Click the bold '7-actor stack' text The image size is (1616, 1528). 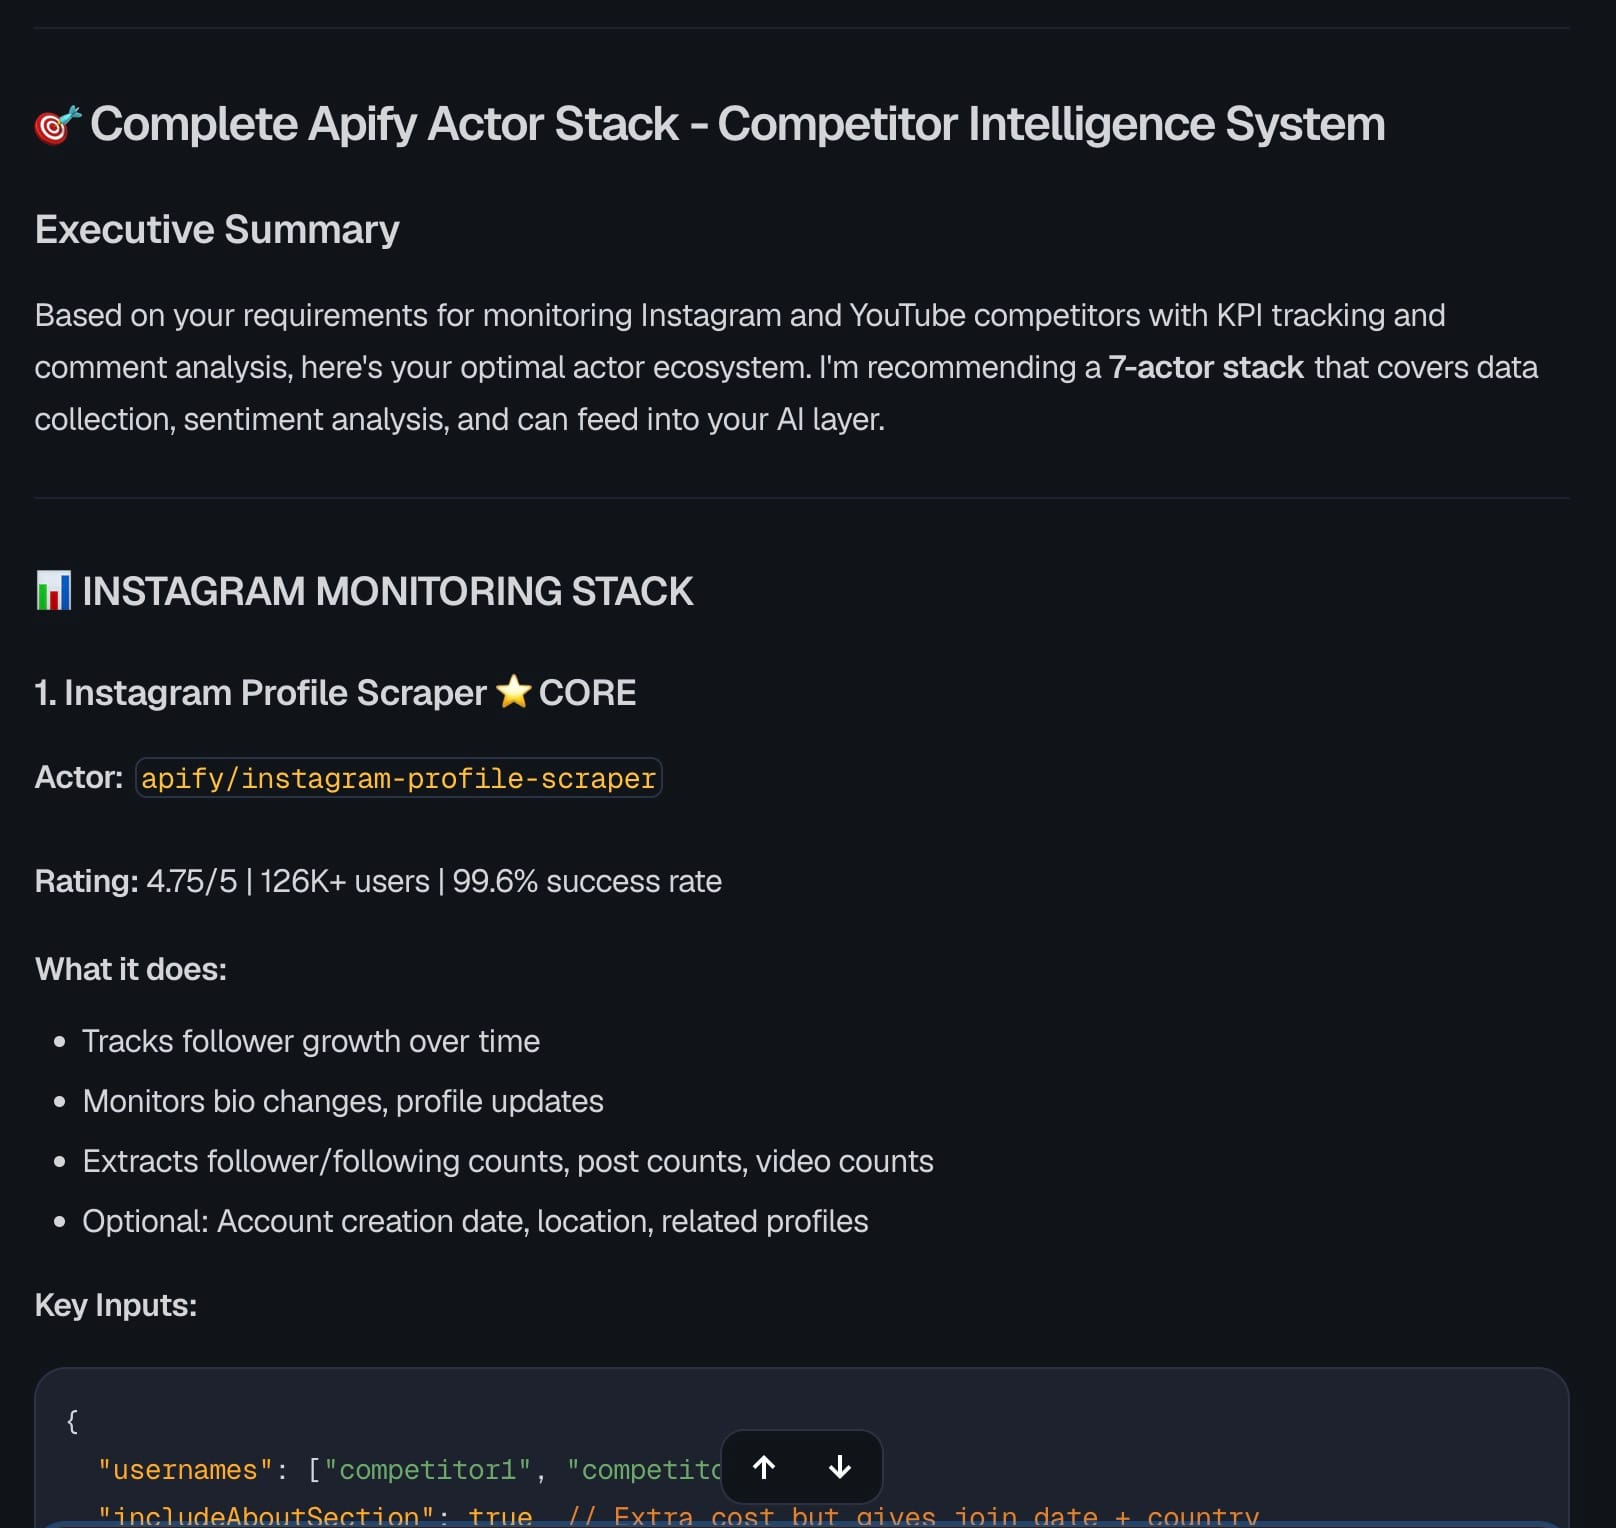pyautogui.click(x=1206, y=367)
